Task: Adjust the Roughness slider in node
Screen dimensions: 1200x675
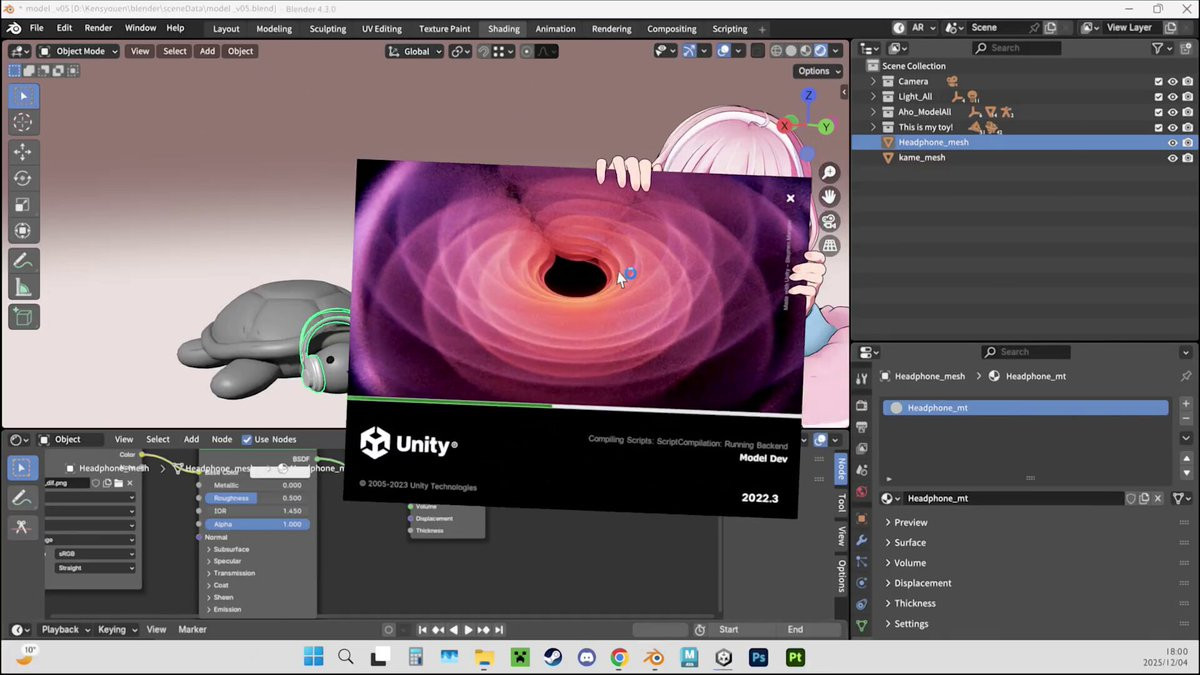Action: click(x=256, y=498)
